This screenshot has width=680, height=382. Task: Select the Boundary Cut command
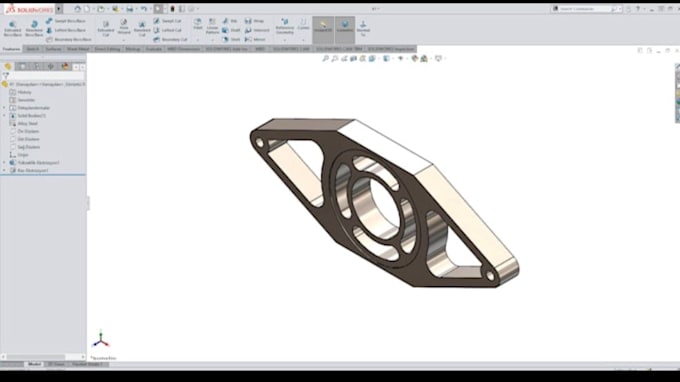pyautogui.click(x=170, y=39)
